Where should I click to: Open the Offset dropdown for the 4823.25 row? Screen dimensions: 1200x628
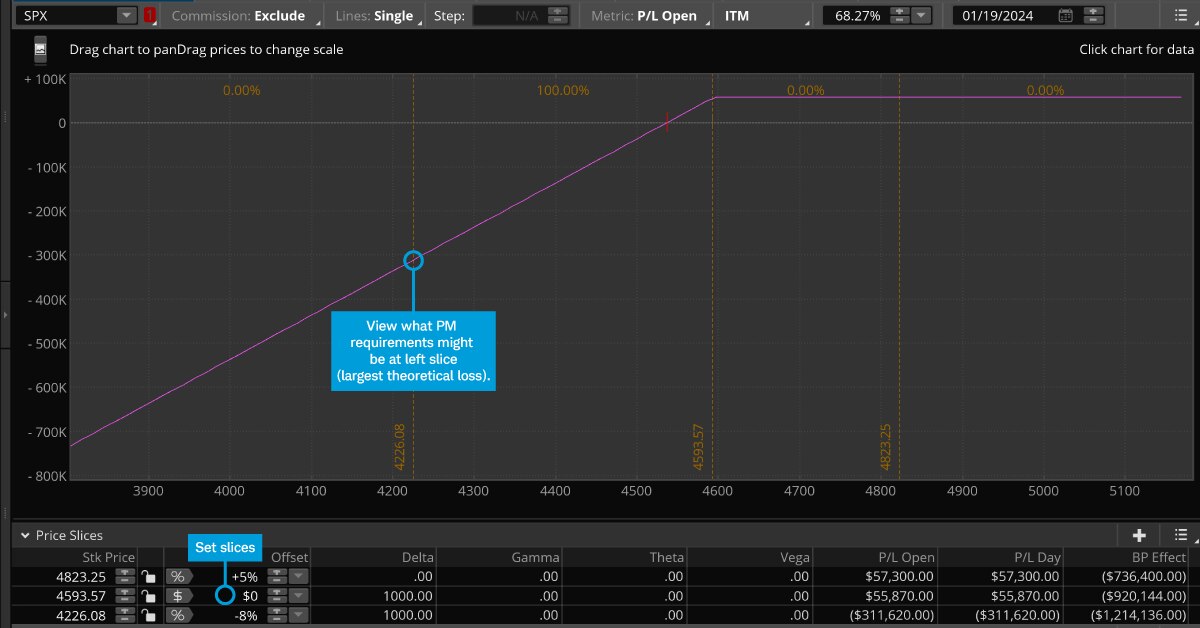[297, 576]
